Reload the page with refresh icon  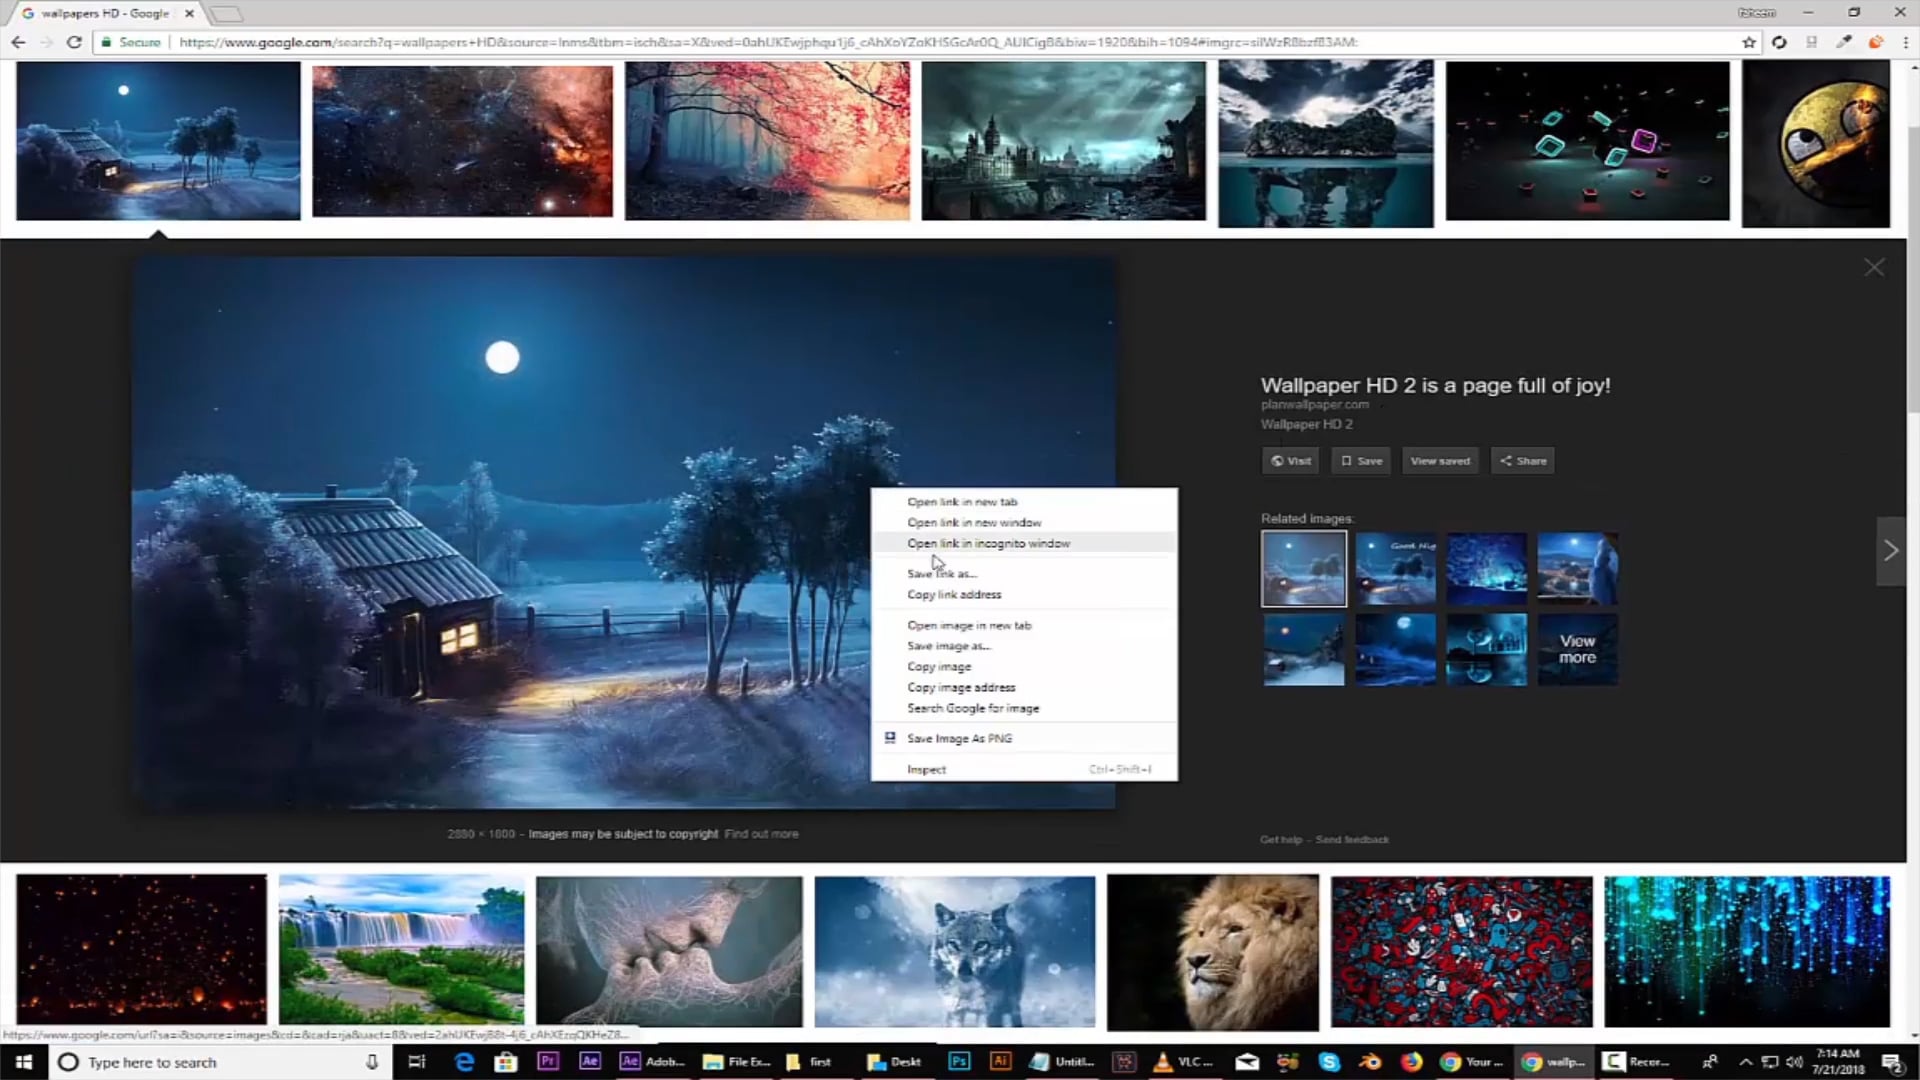coord(74,42)
